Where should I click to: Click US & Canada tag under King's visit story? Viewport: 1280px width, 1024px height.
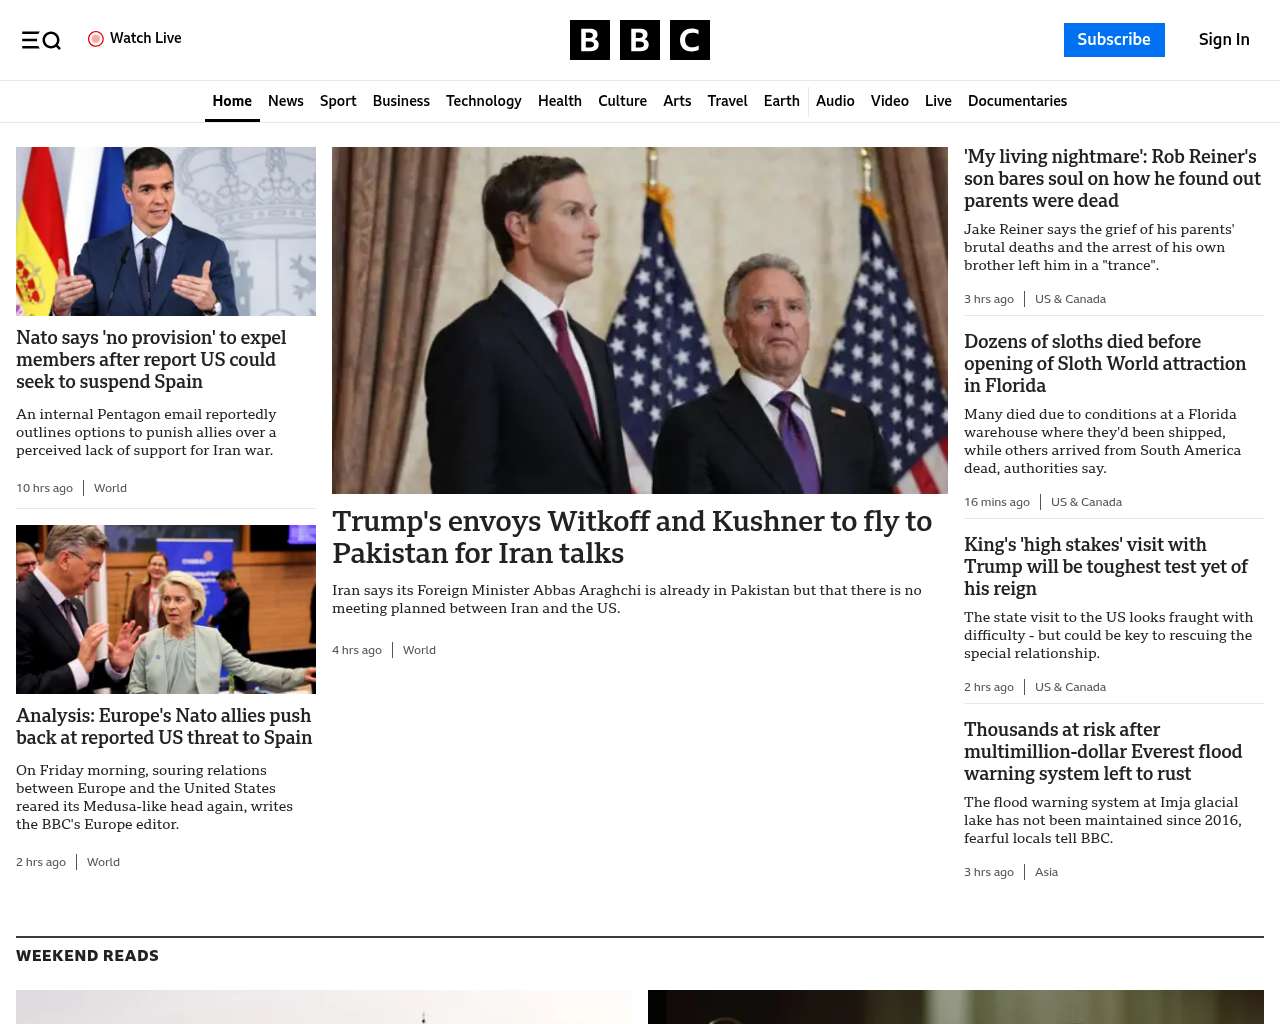click(1070, 687)
